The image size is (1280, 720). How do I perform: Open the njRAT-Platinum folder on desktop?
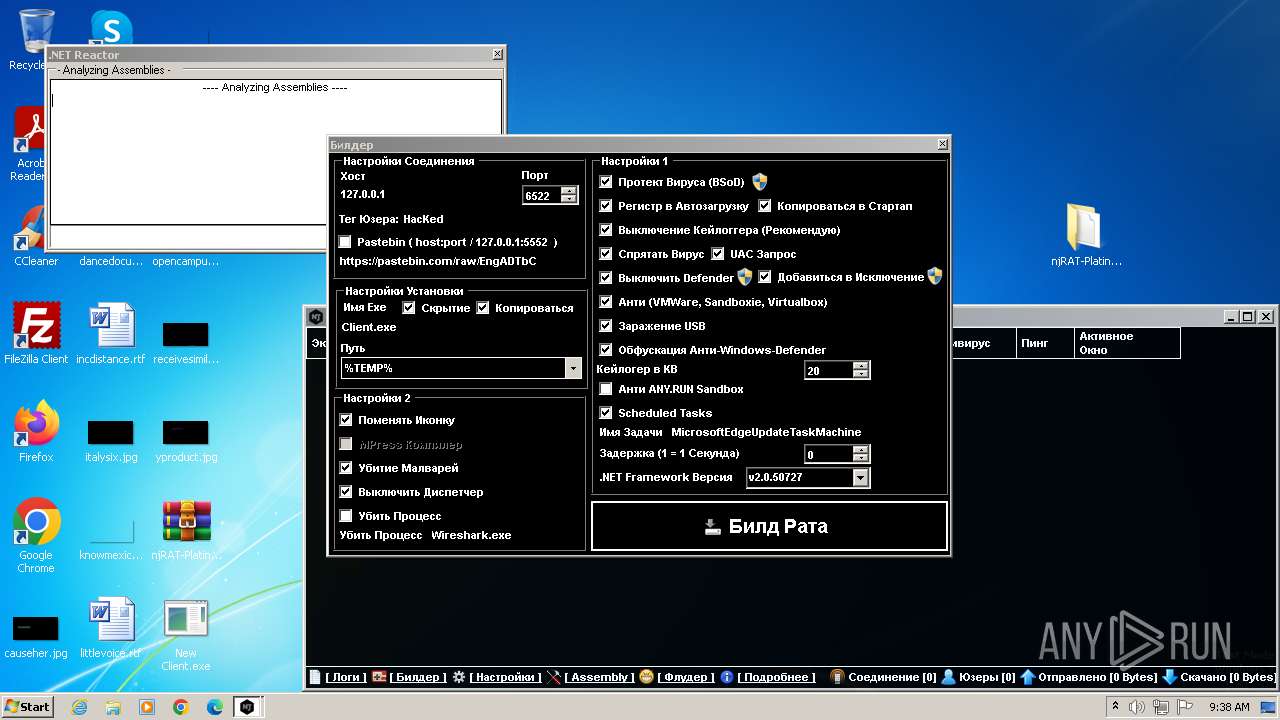[1085, 236]
